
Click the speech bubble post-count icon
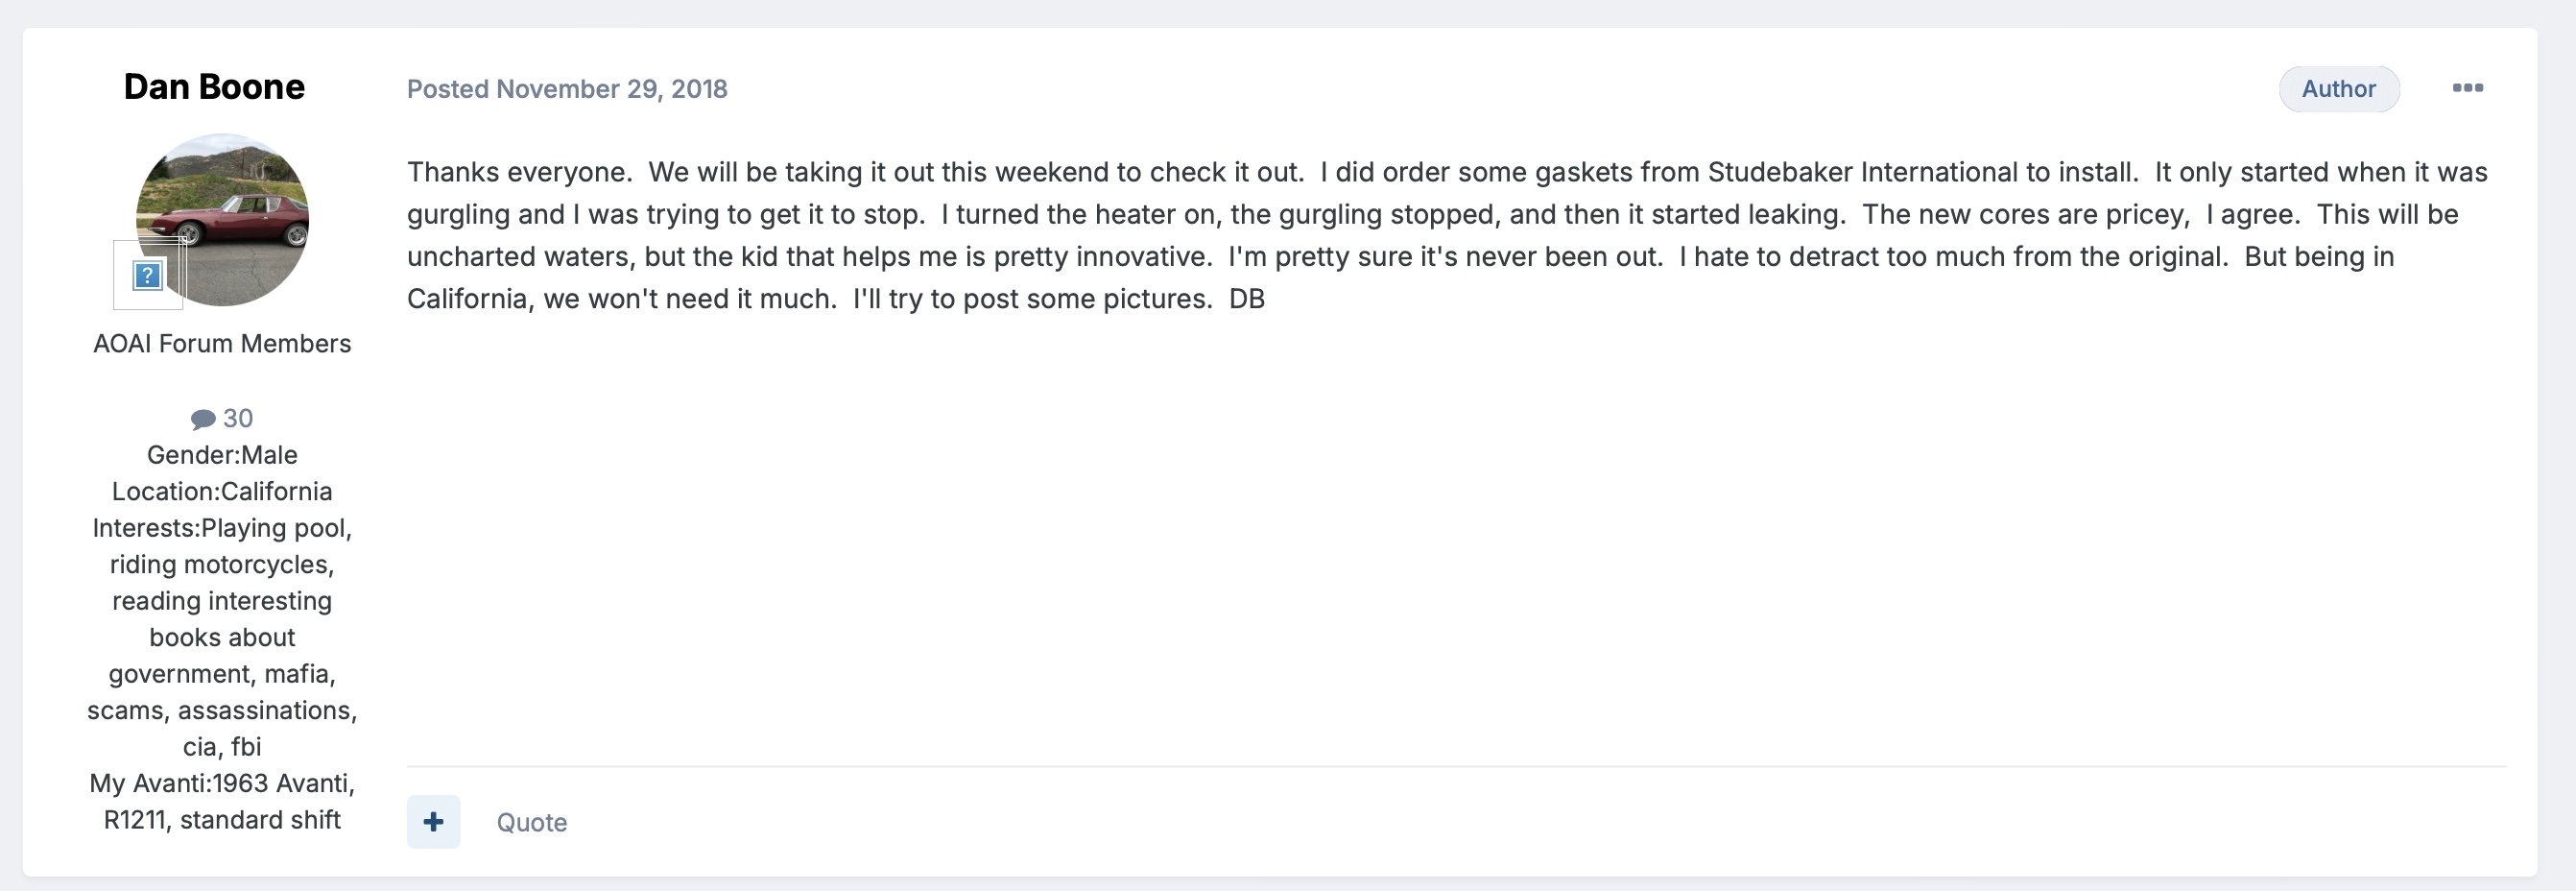[x=203, y=419]
